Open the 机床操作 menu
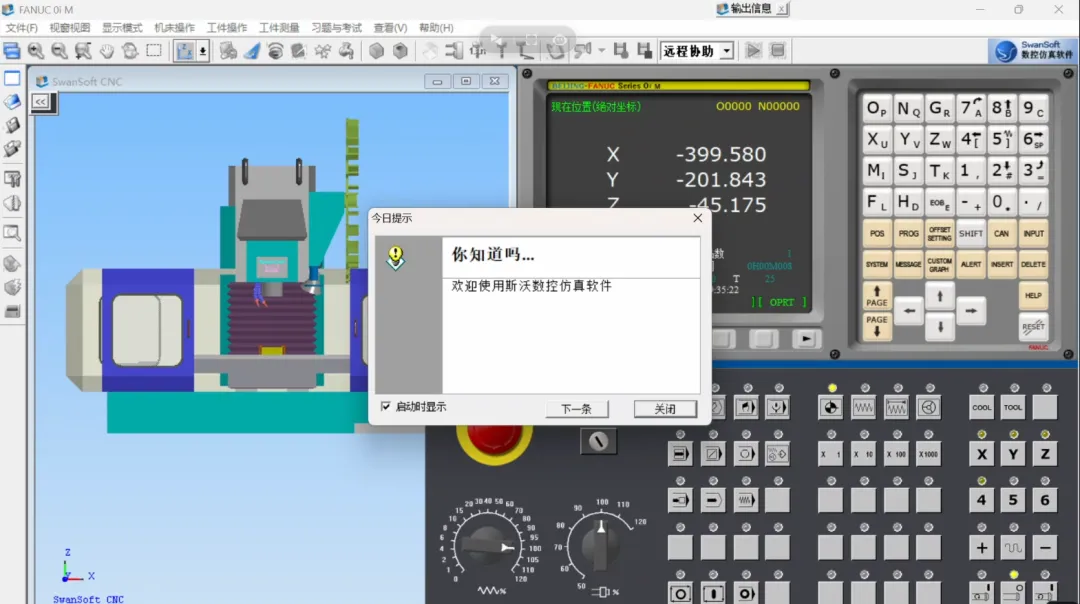This screenshot has width=1080, height=604. point(174,28)
